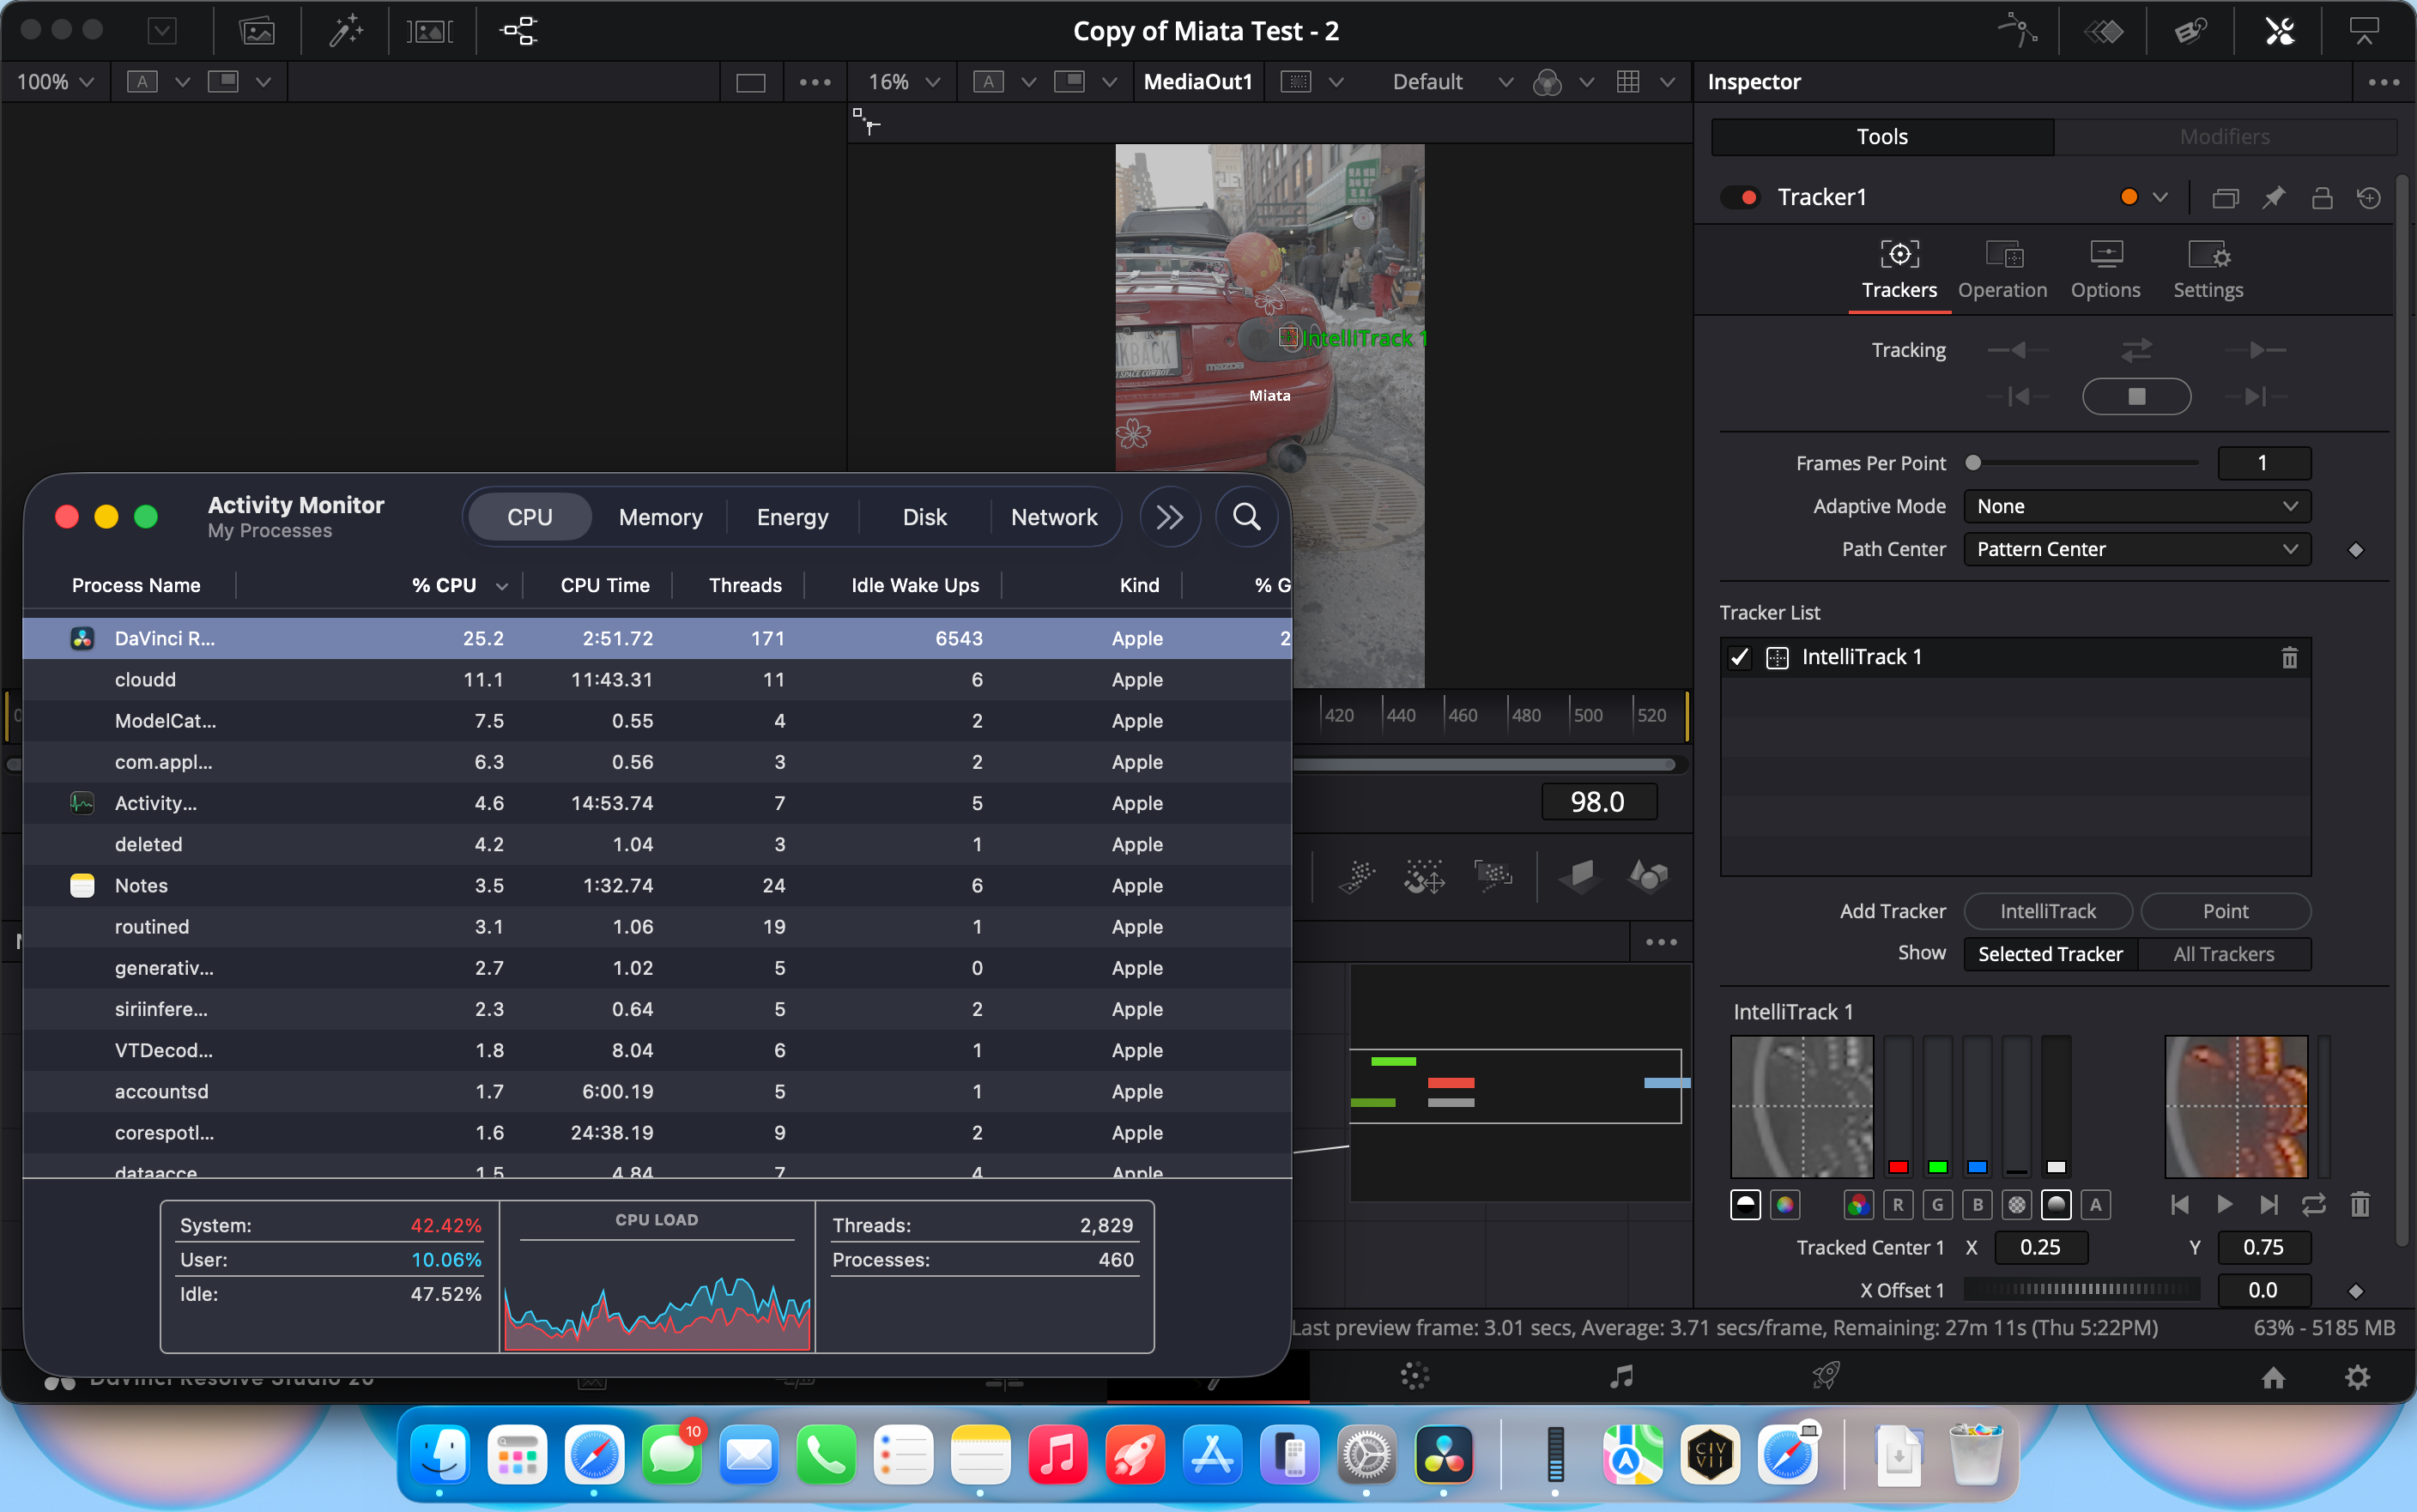
Task: Enable the R channel toggle in tracker preview
Action: click(1898, 1205)
